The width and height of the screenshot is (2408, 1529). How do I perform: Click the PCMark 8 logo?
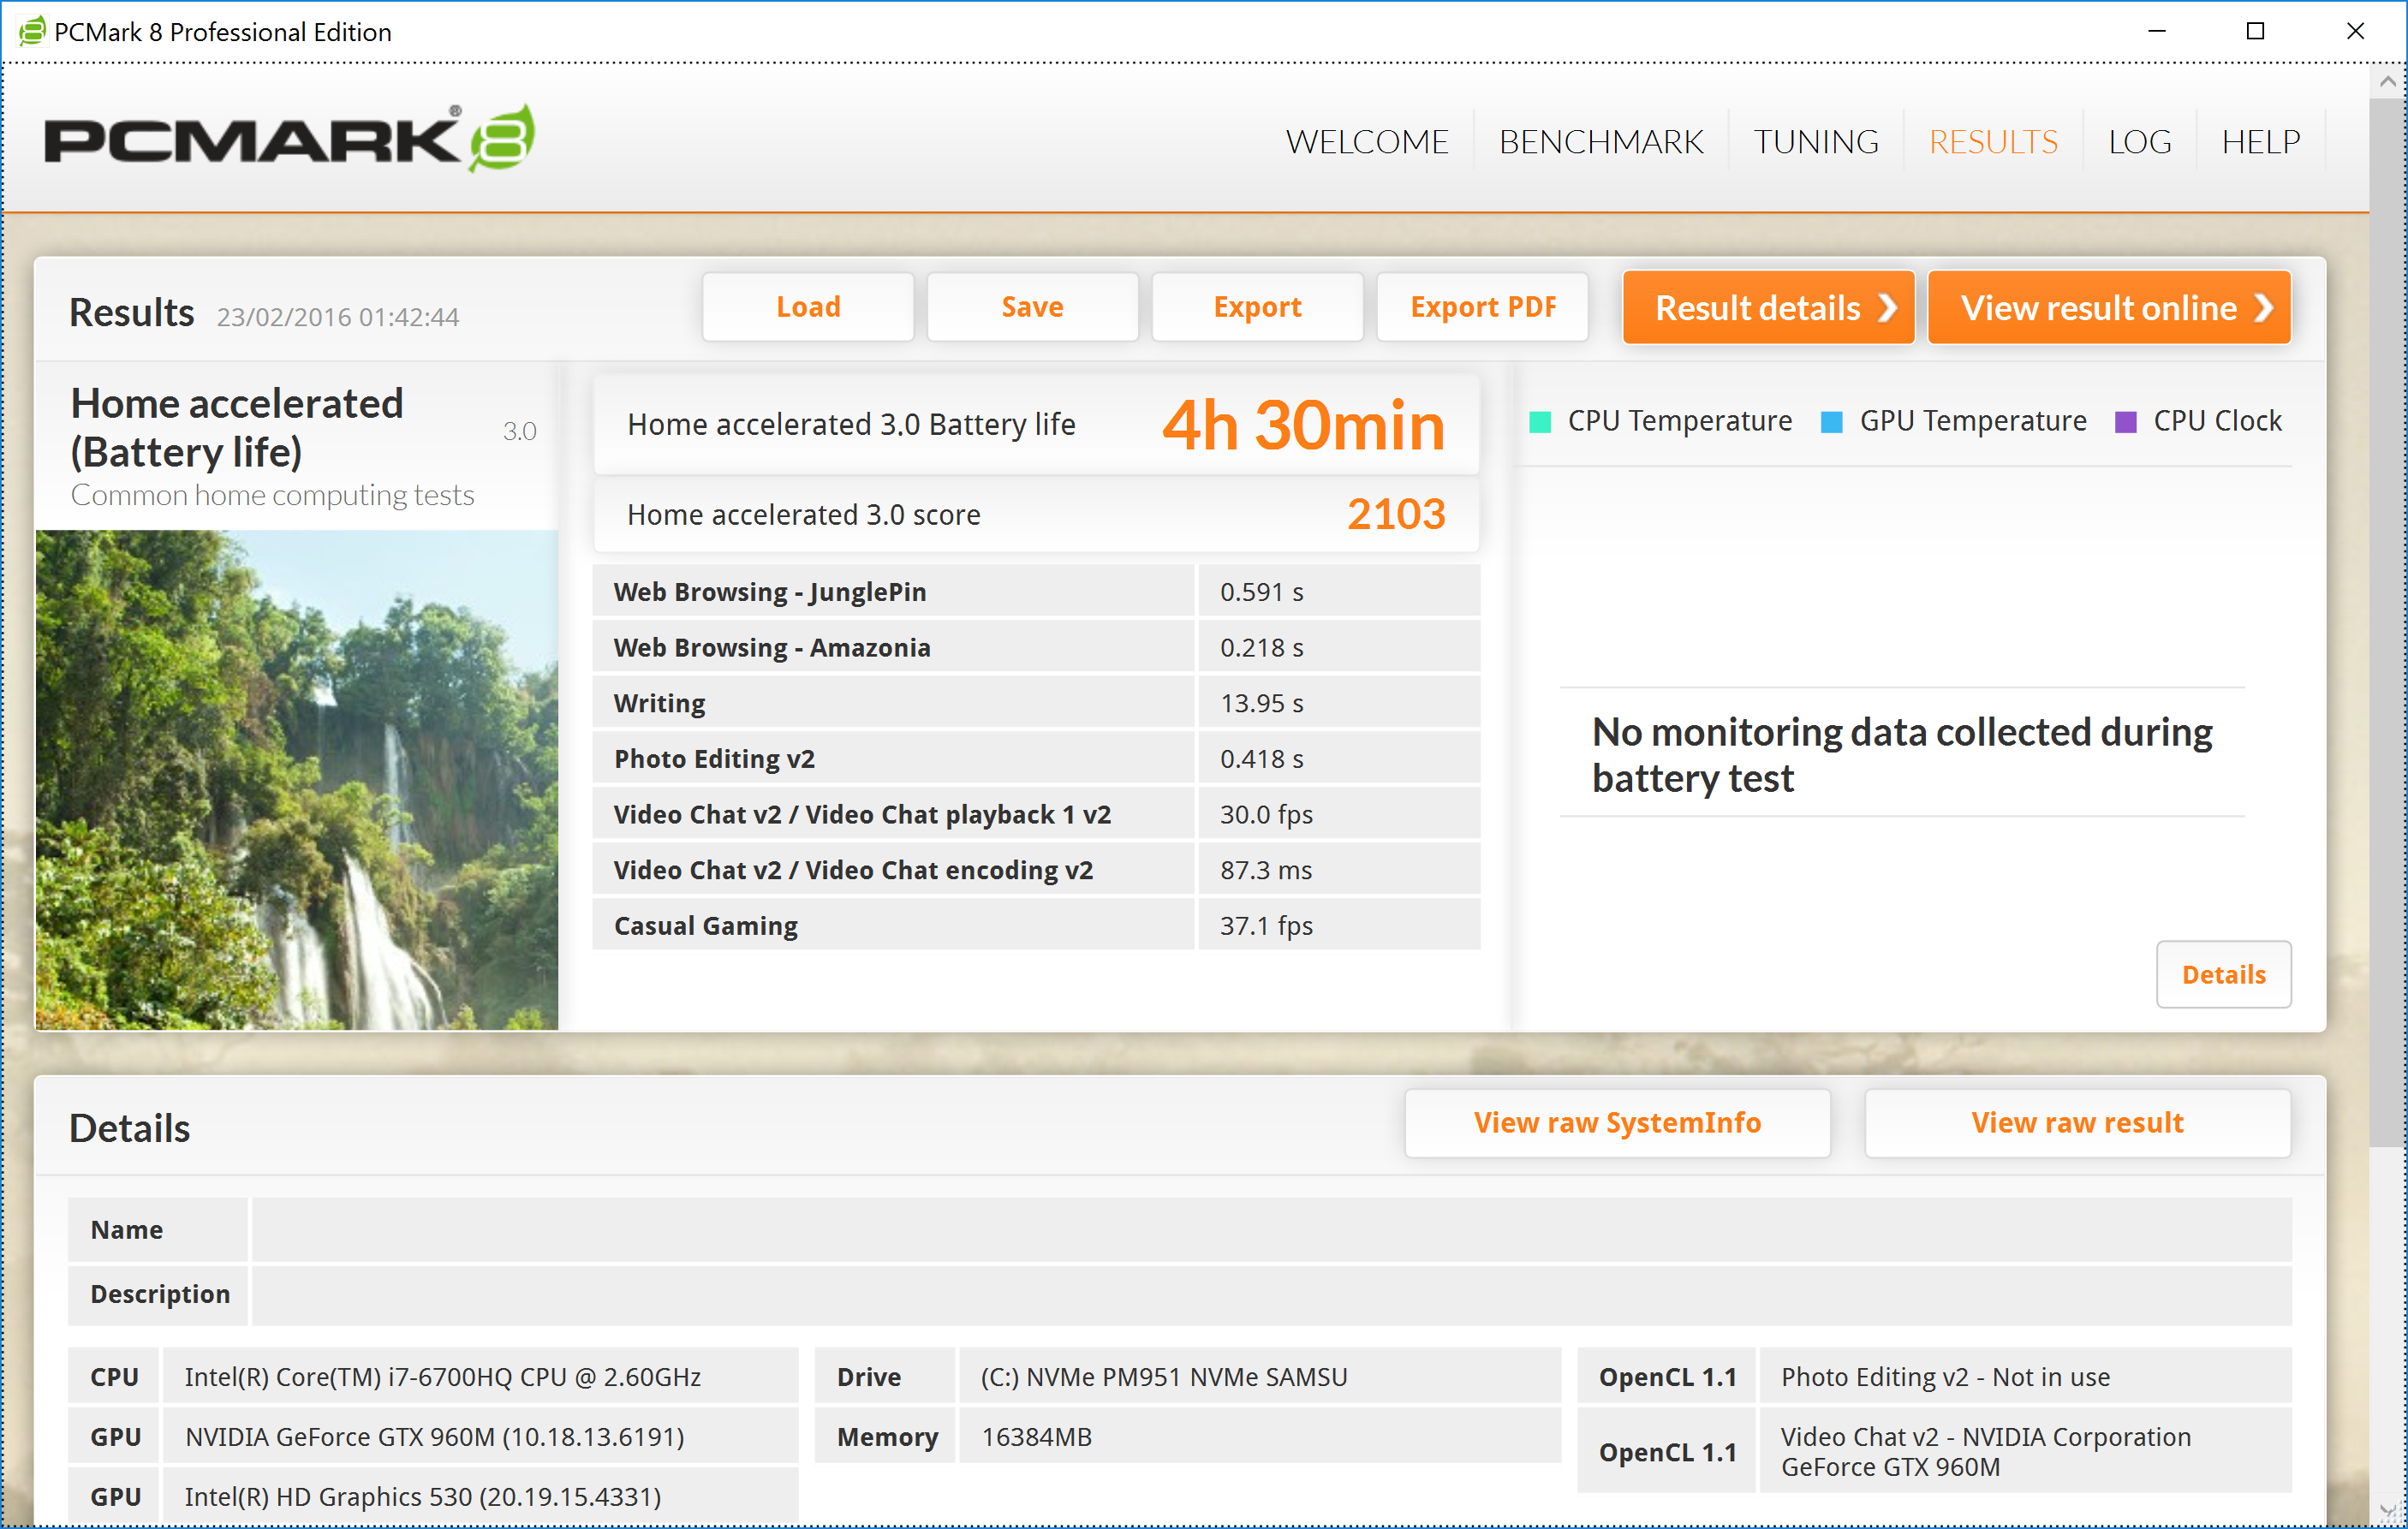(x=290, y=140)
